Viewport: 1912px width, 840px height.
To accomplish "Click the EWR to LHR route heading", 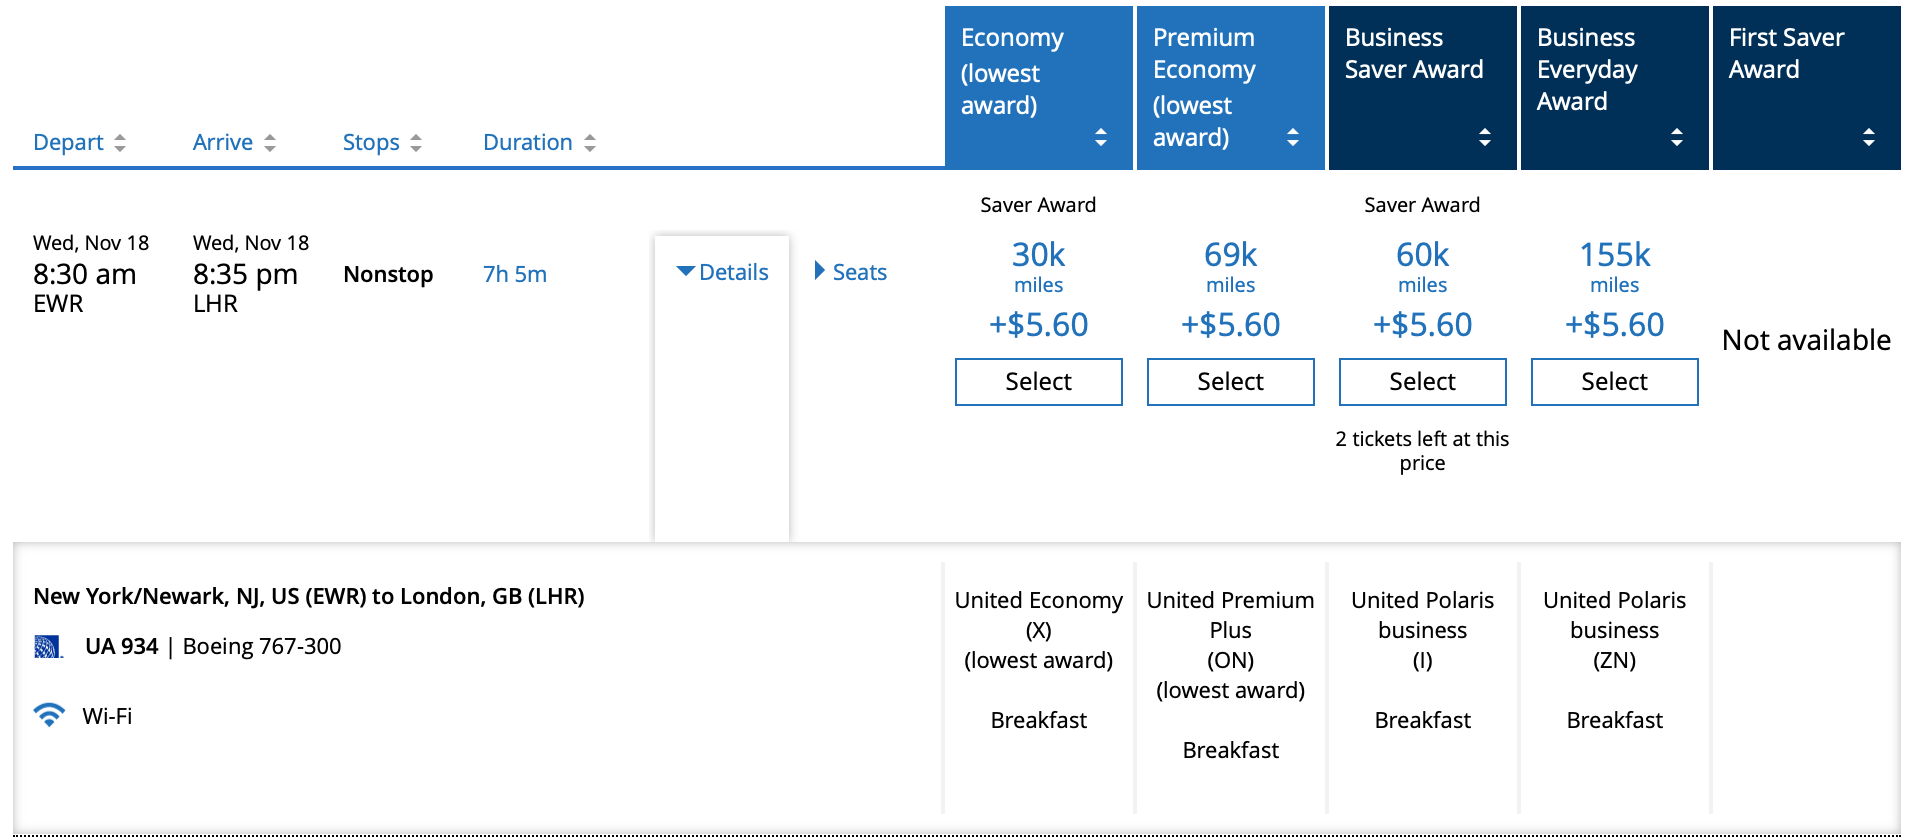I will point(309,596).
